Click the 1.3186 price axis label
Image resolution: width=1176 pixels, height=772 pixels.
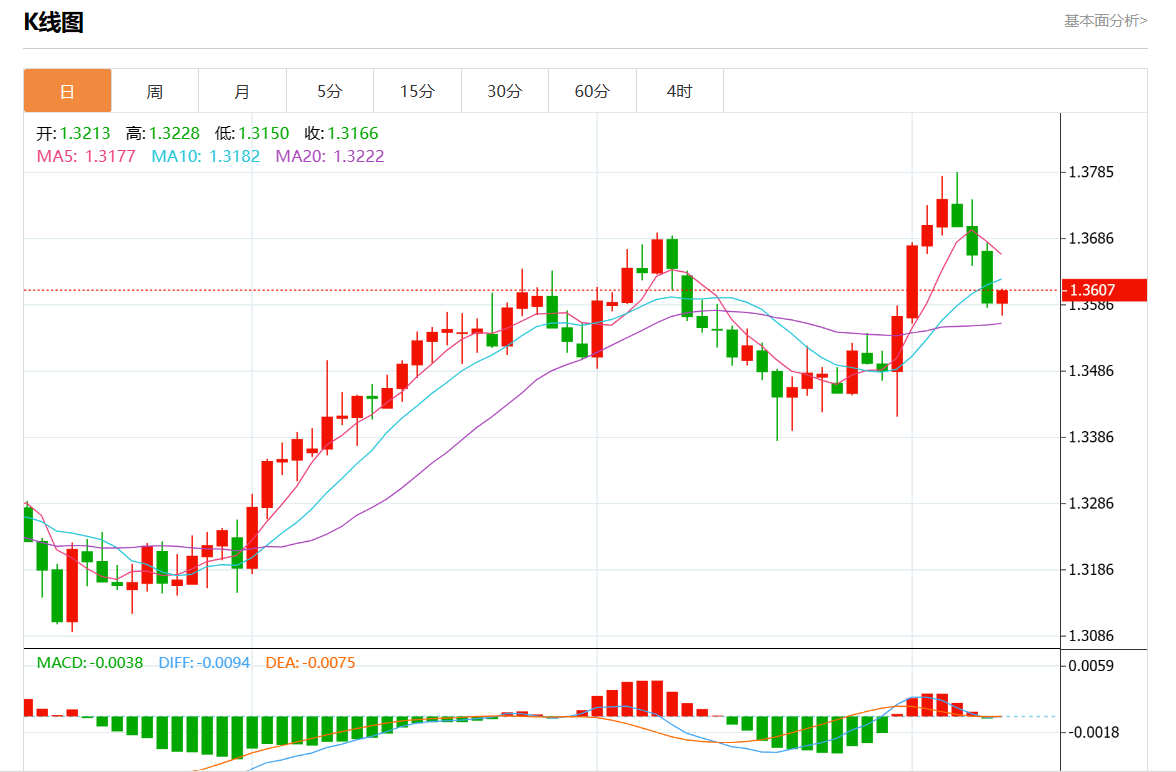[1091, 569]
